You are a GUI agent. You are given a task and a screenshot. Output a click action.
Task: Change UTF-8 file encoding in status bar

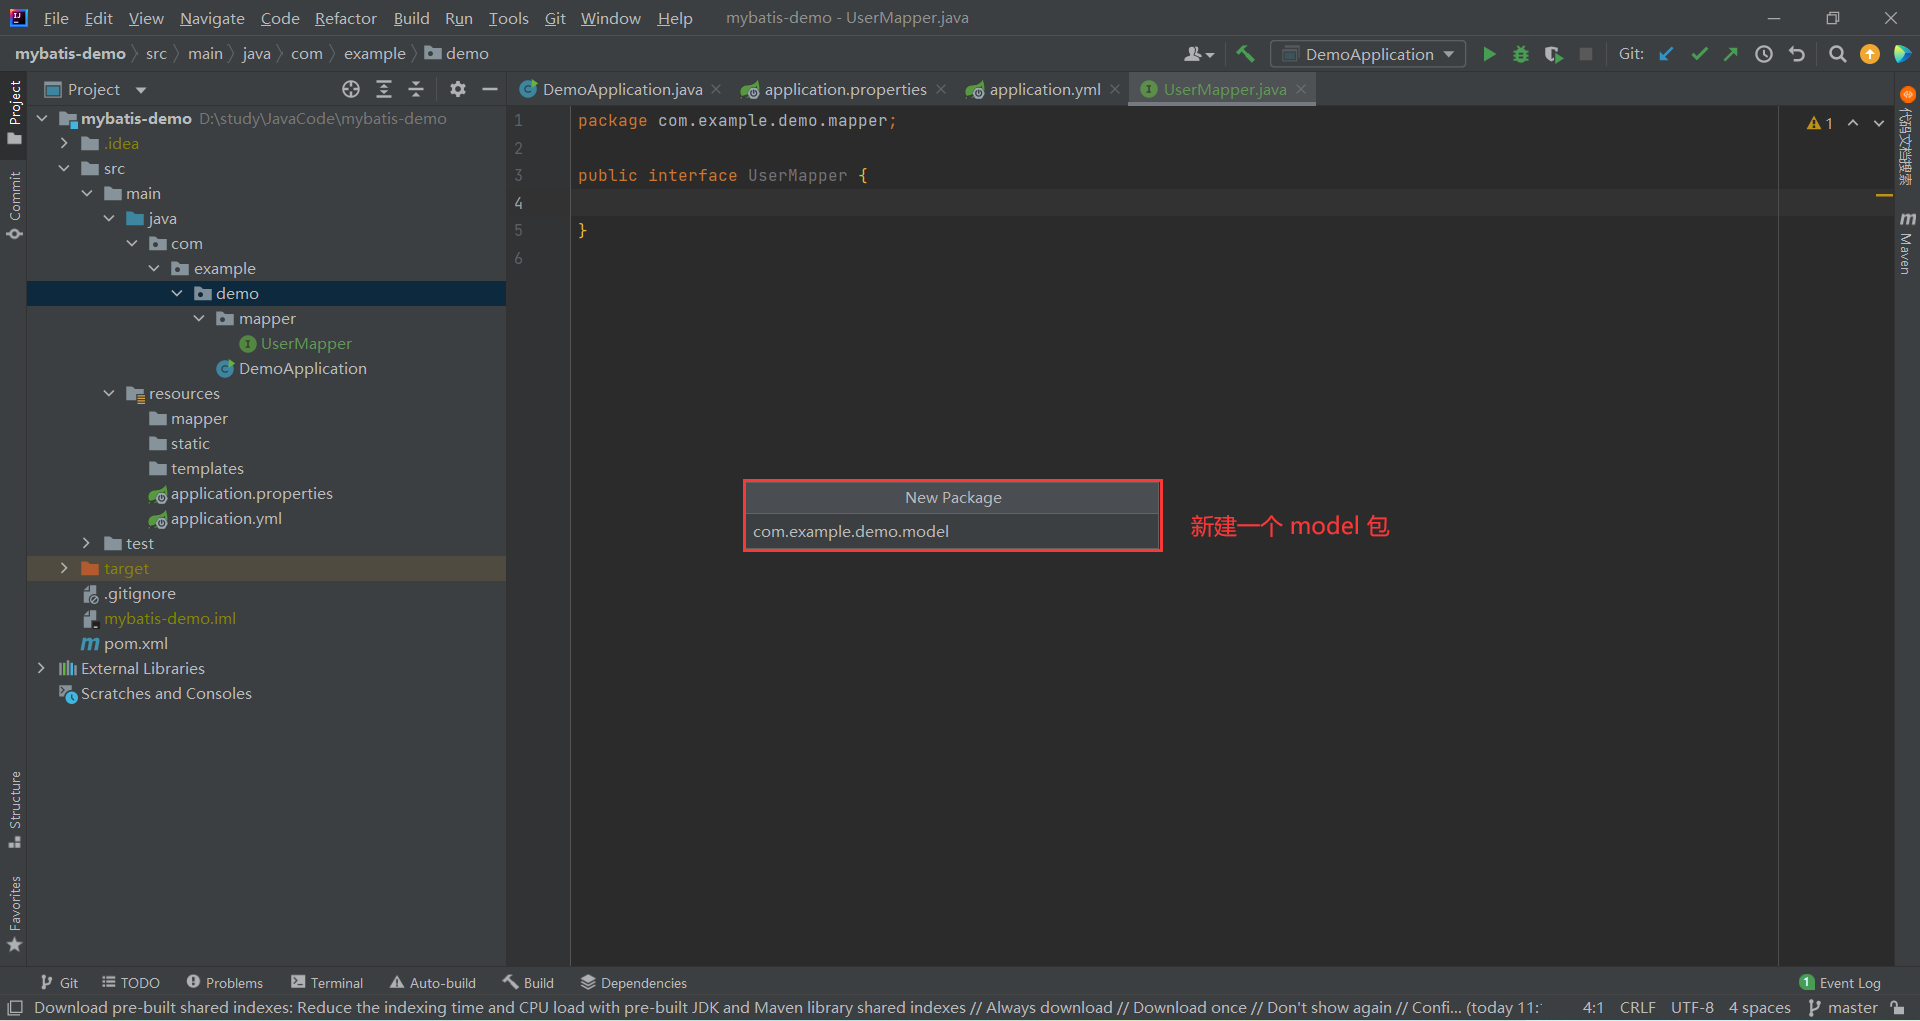click(x=1692, y=1007)
